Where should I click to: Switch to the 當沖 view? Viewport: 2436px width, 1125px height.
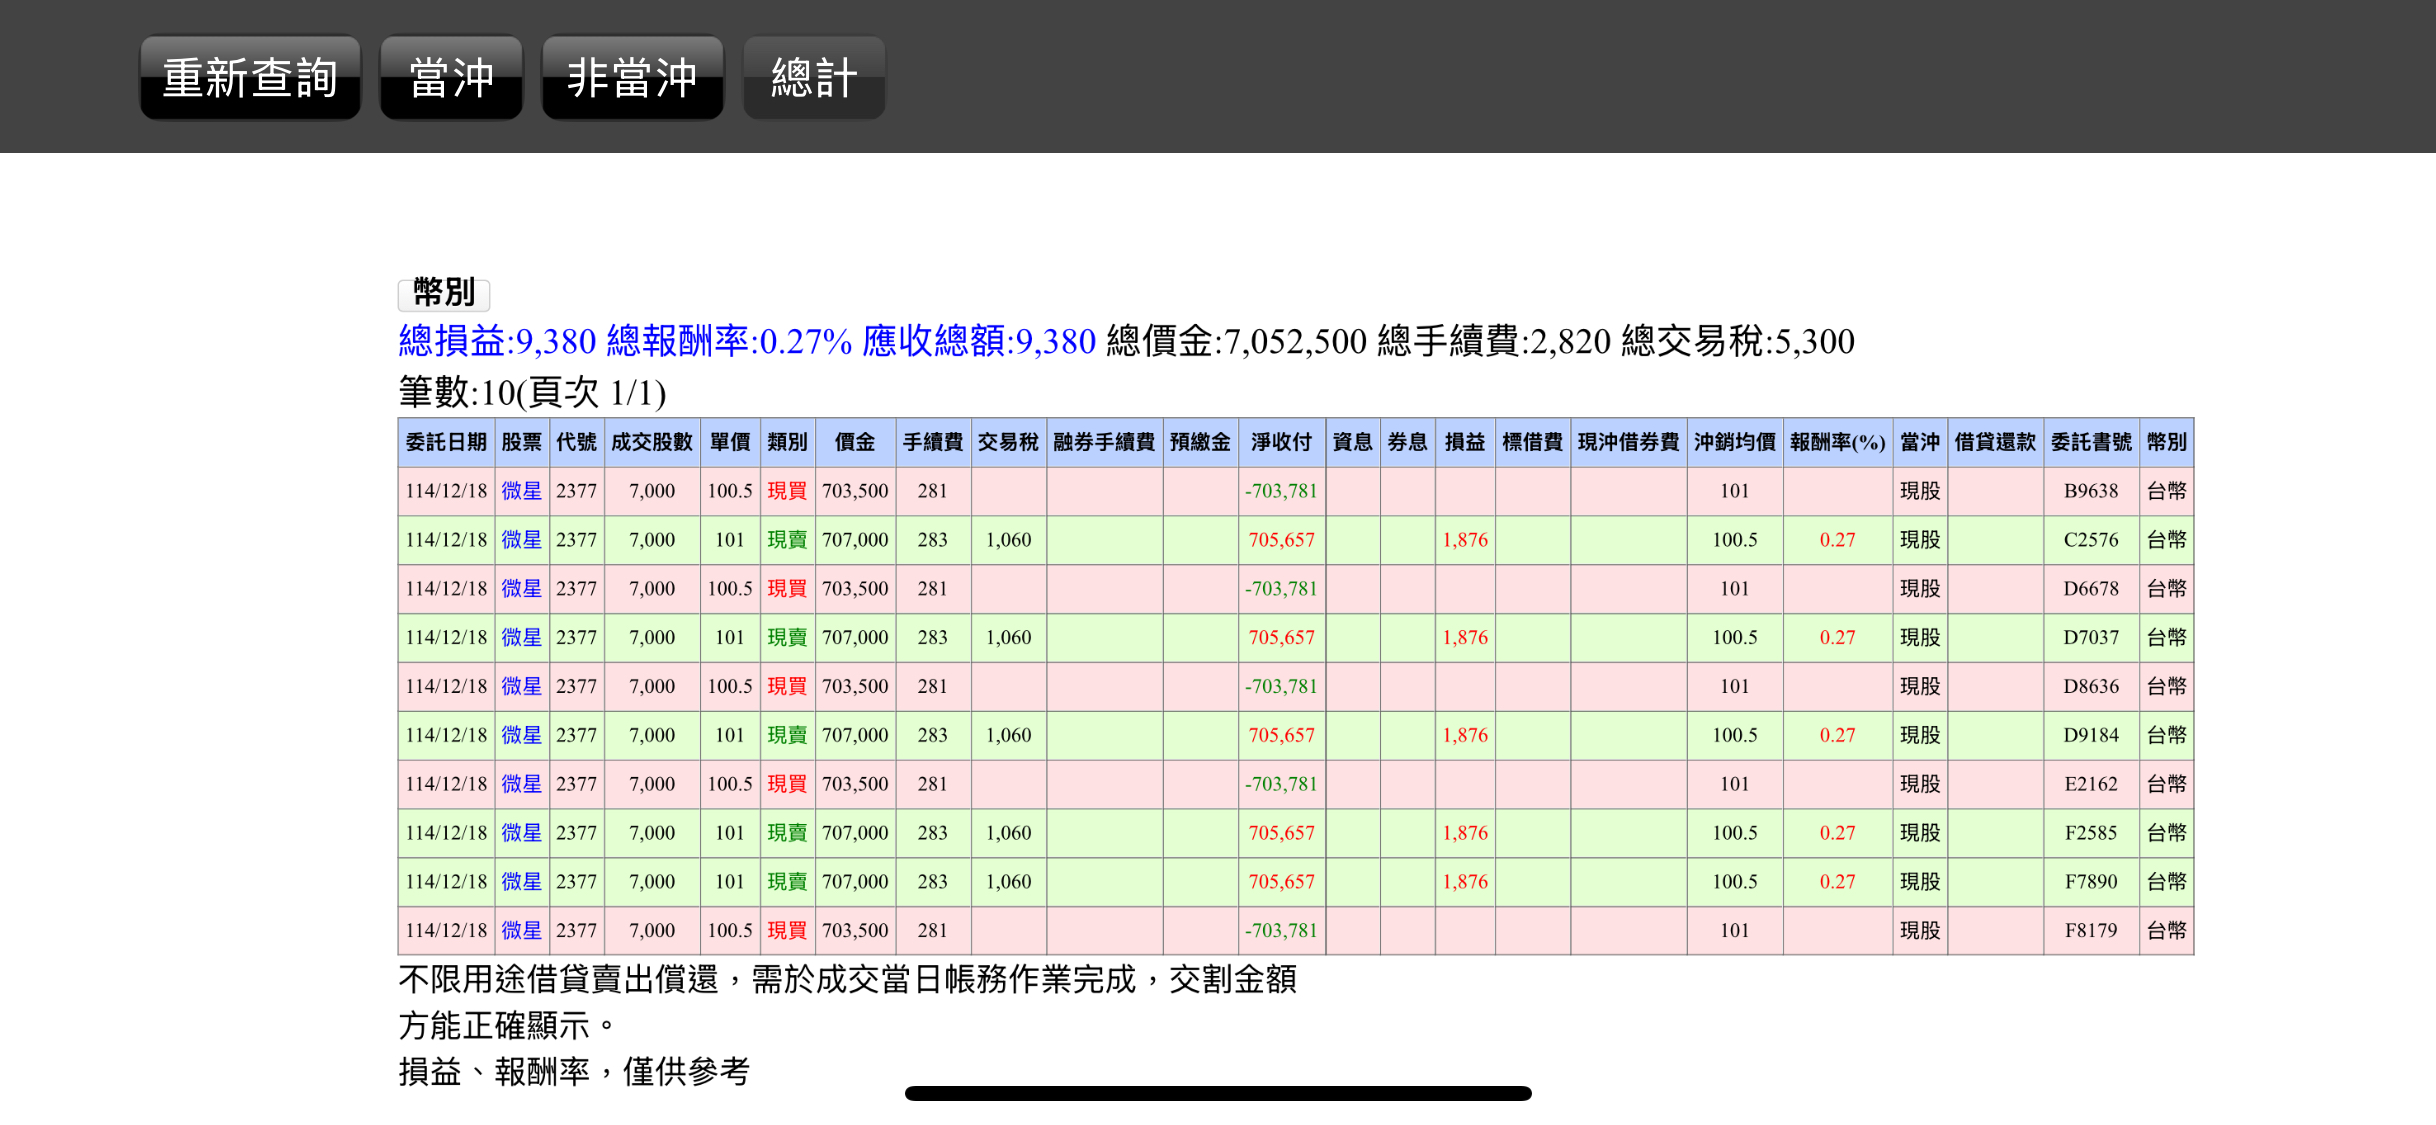tap(451, 78)
